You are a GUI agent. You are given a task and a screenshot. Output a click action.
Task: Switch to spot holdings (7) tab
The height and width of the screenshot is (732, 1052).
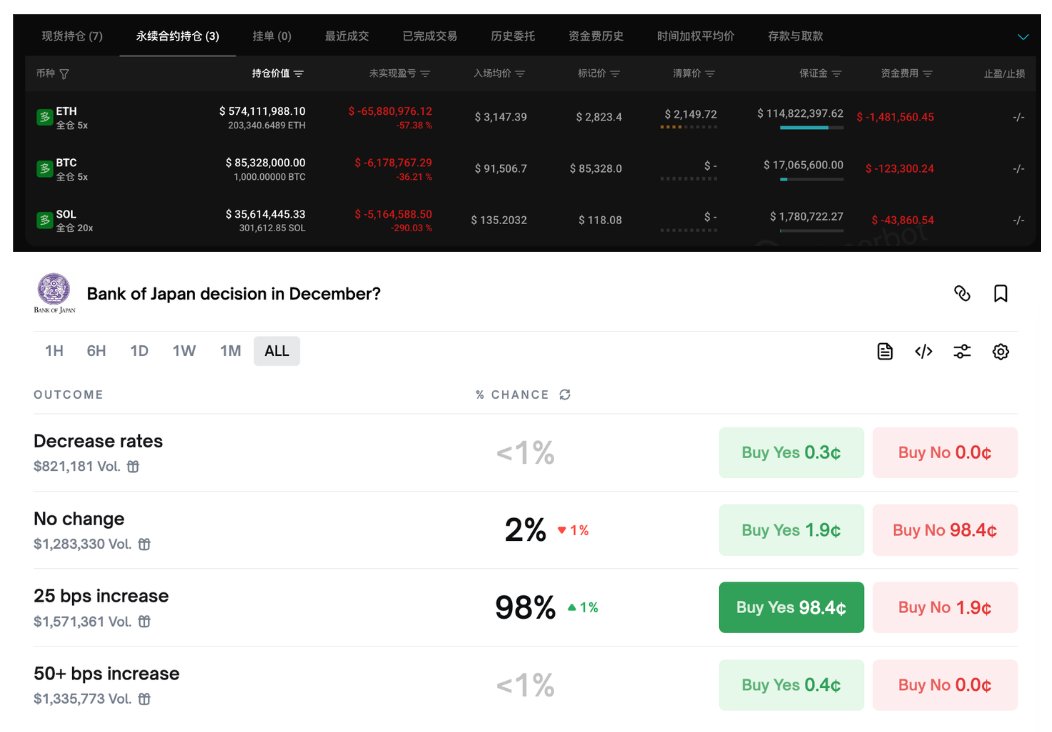point(72,36)
